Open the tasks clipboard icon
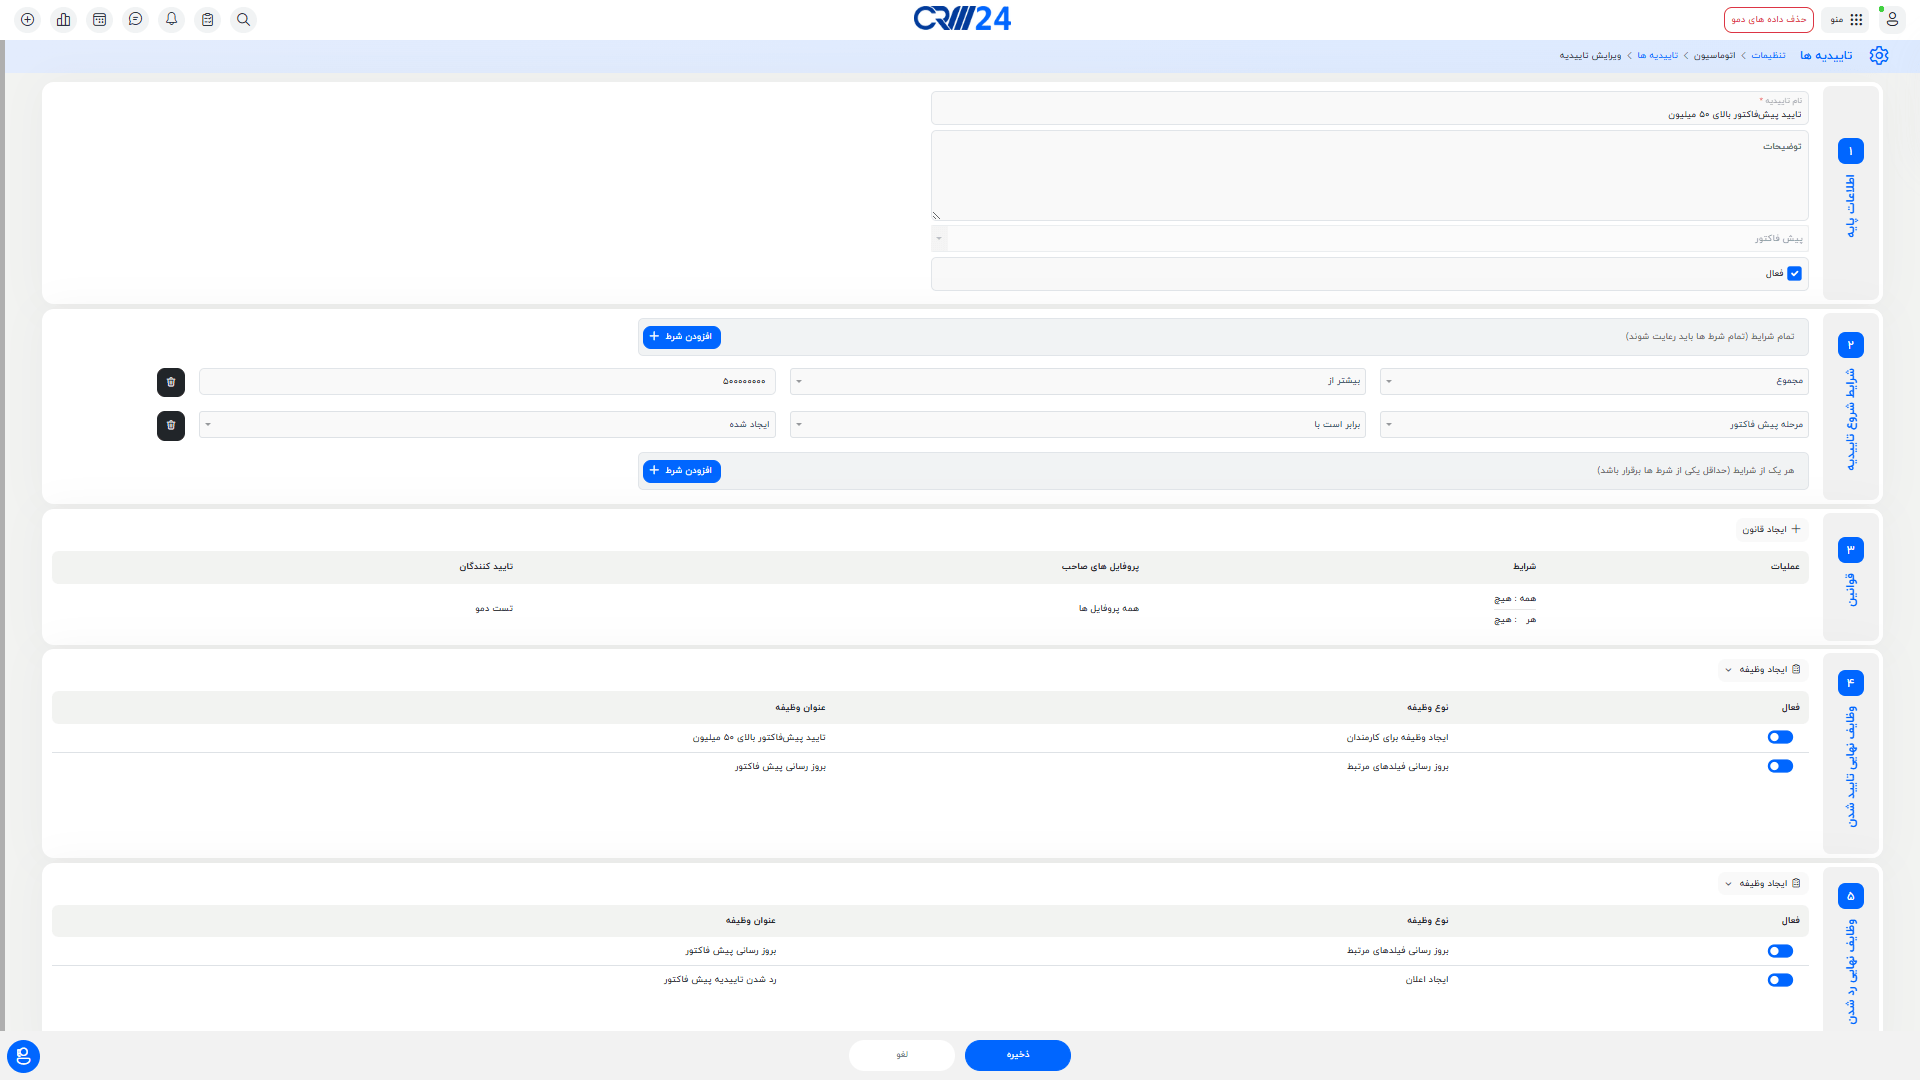 coord(207,19)
